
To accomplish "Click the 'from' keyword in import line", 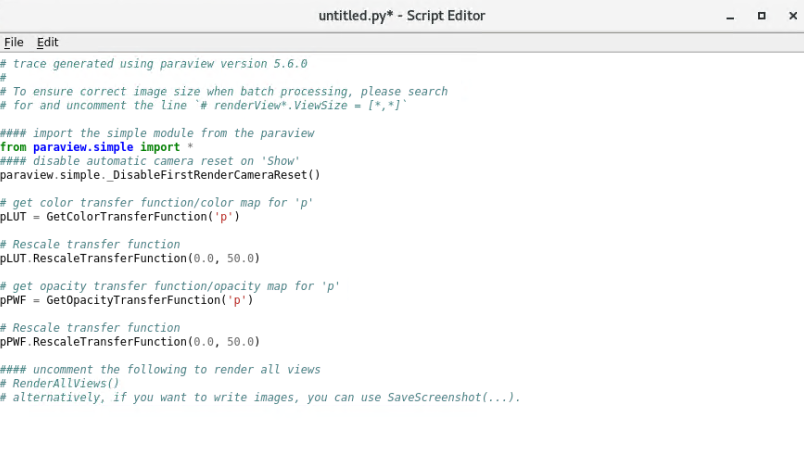I will point(13,147).
